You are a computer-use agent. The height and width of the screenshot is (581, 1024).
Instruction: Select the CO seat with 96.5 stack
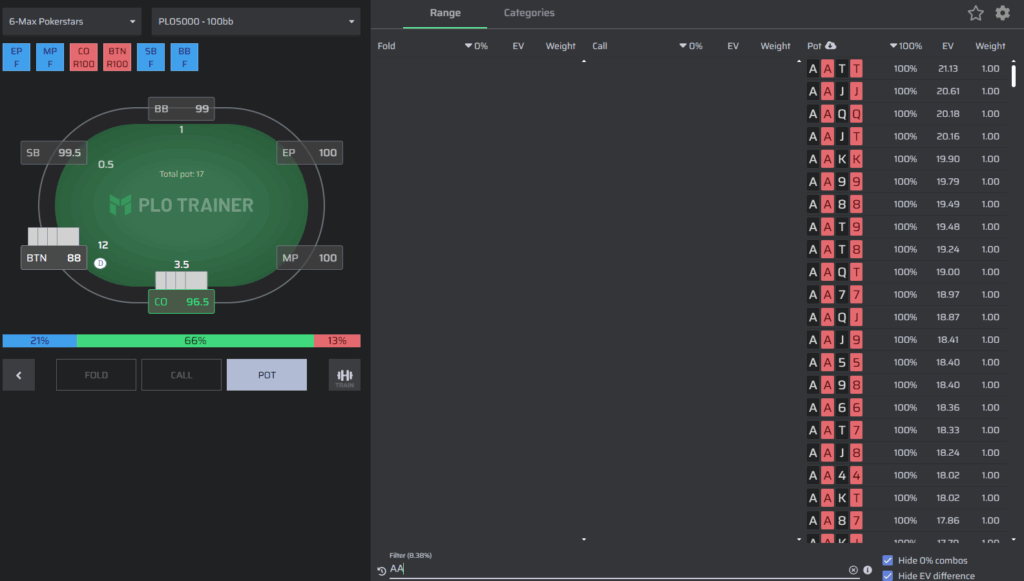(182, 302)
